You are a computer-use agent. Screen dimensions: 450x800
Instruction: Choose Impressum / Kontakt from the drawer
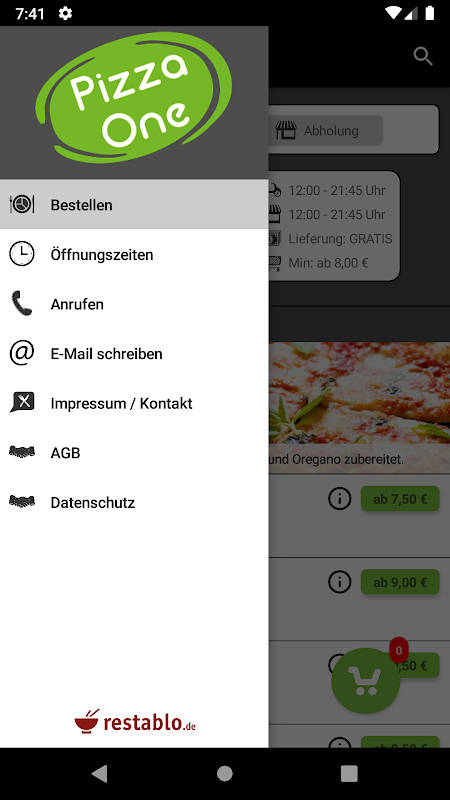click(134, 403)
